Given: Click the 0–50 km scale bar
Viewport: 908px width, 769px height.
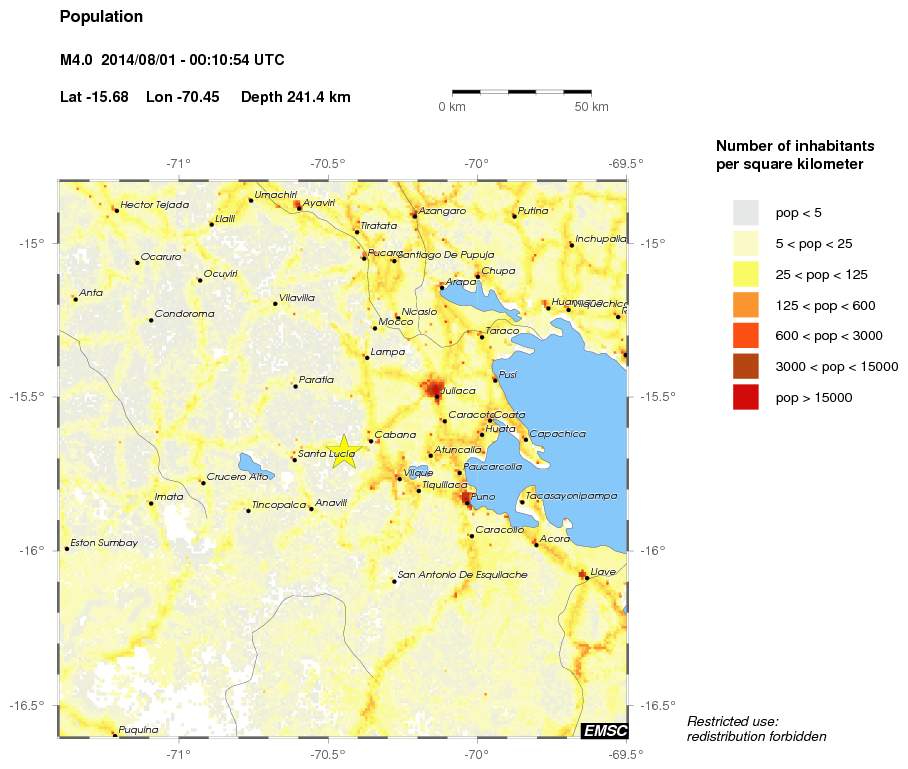Looking at the screenshot, I should pos(521,91).
